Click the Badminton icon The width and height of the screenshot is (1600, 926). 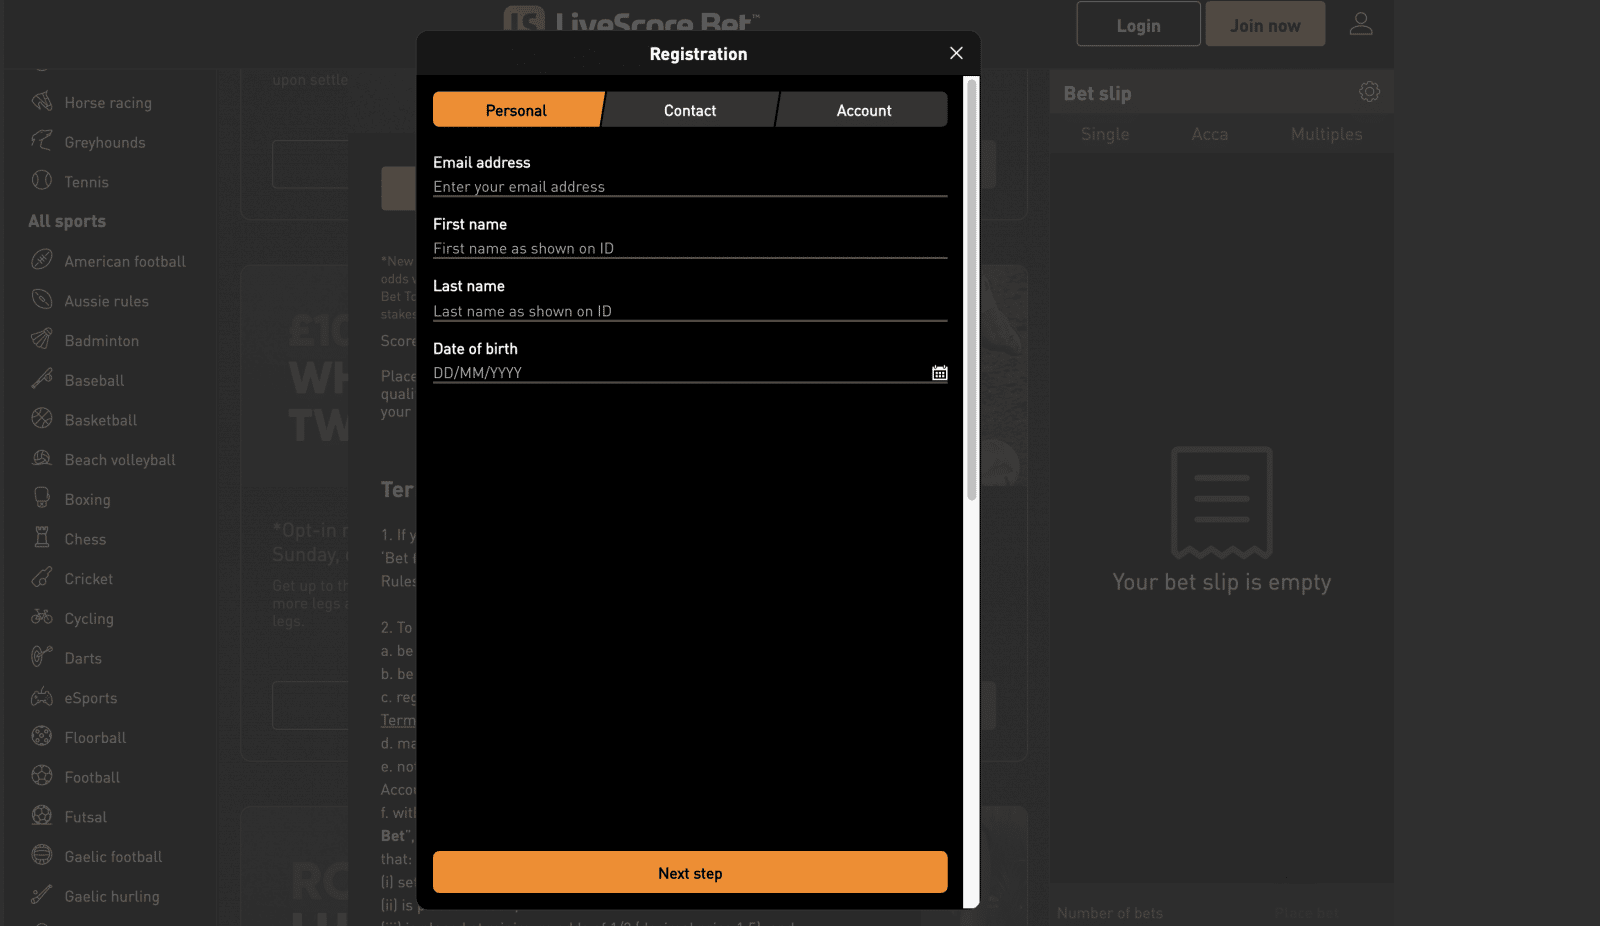tap(42, 339)
